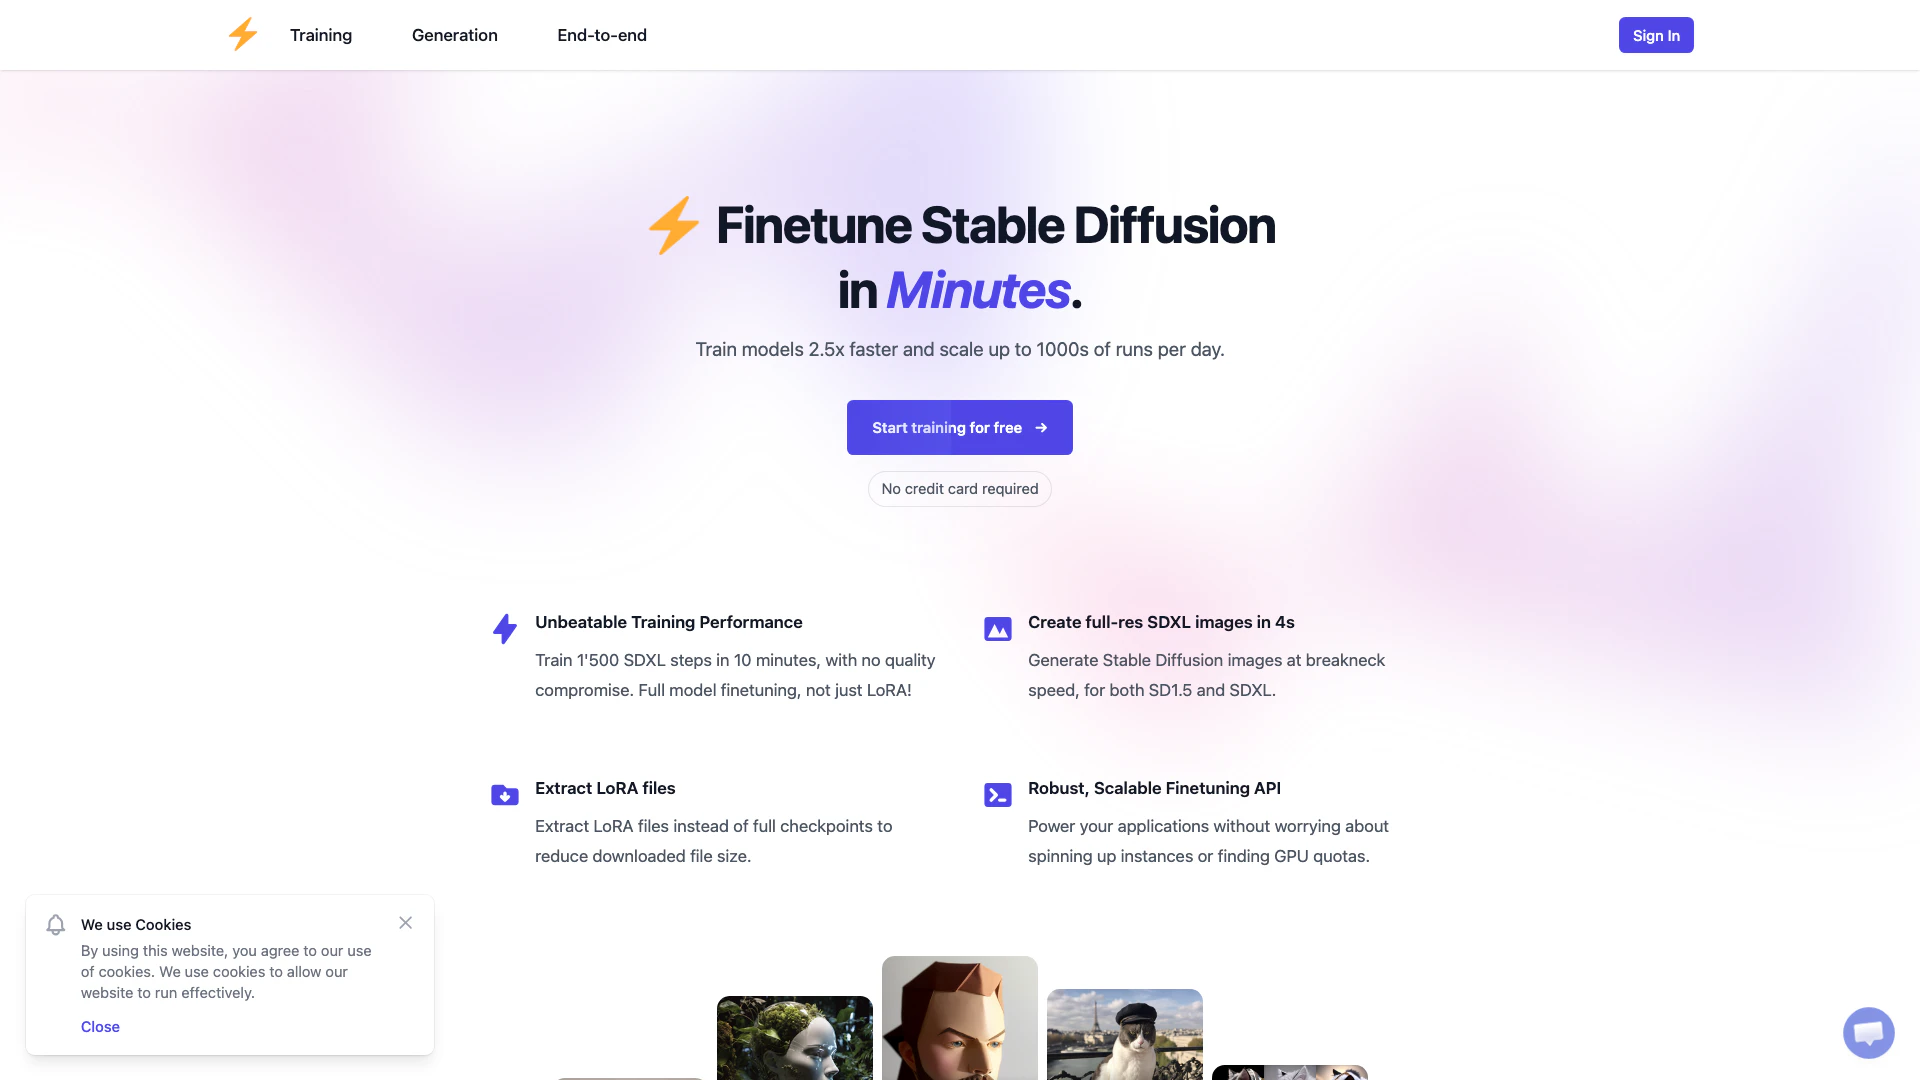
Task: Open the low-poly face sample image
Action: tap(959, 1018)
